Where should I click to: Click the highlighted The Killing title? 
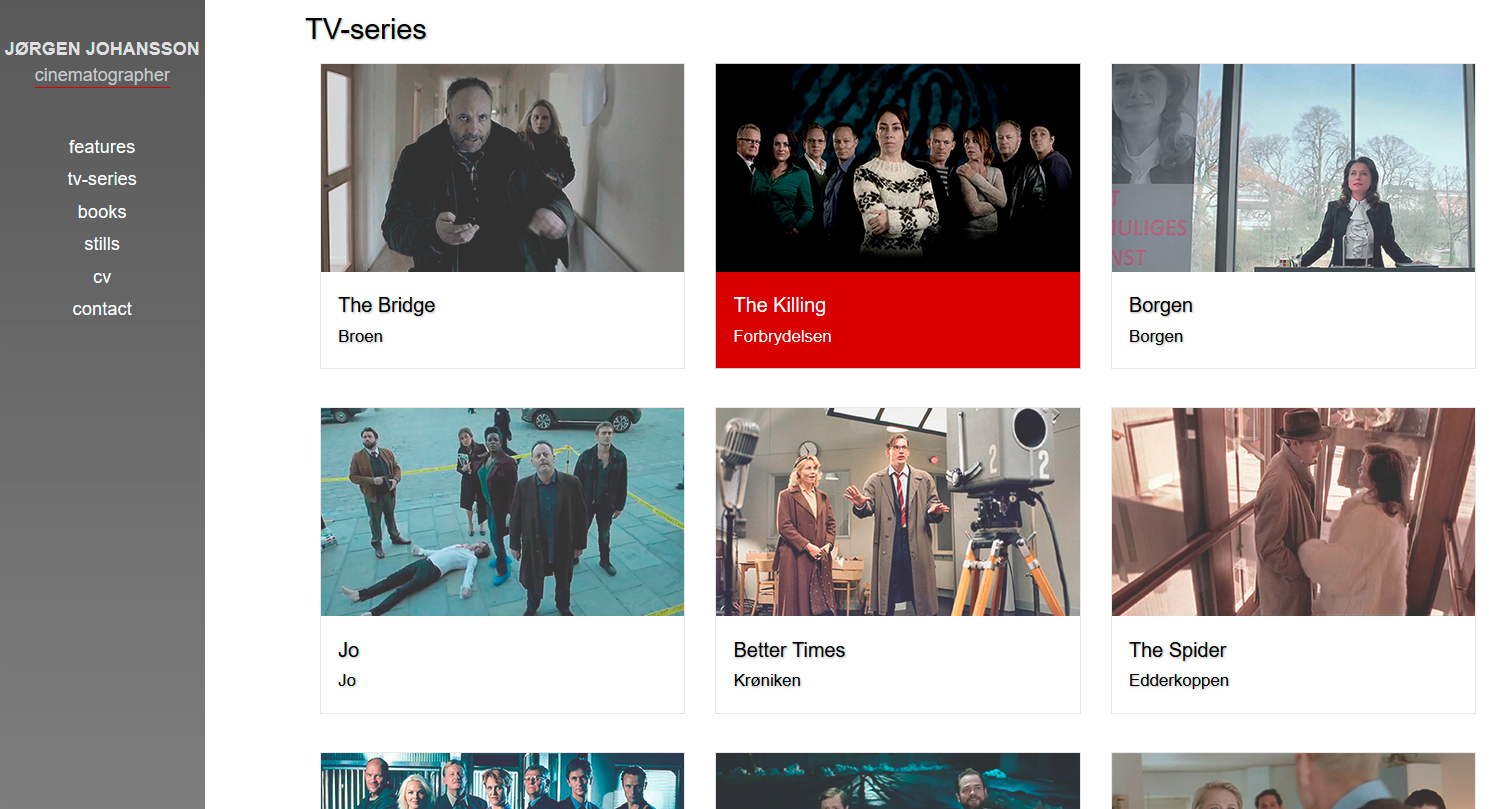pyautogui.click(x=780, y=305)
